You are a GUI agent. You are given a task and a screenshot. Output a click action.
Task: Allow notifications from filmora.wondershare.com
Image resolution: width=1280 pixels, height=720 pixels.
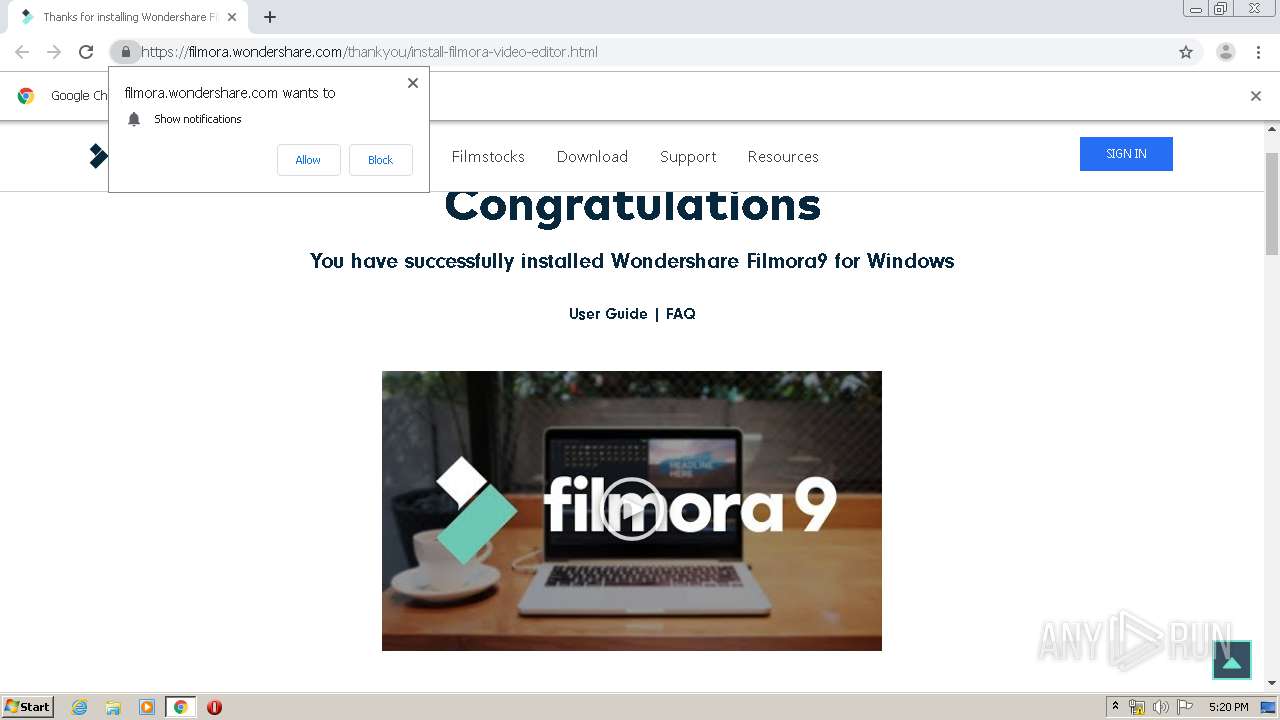(x=308, y=160)
